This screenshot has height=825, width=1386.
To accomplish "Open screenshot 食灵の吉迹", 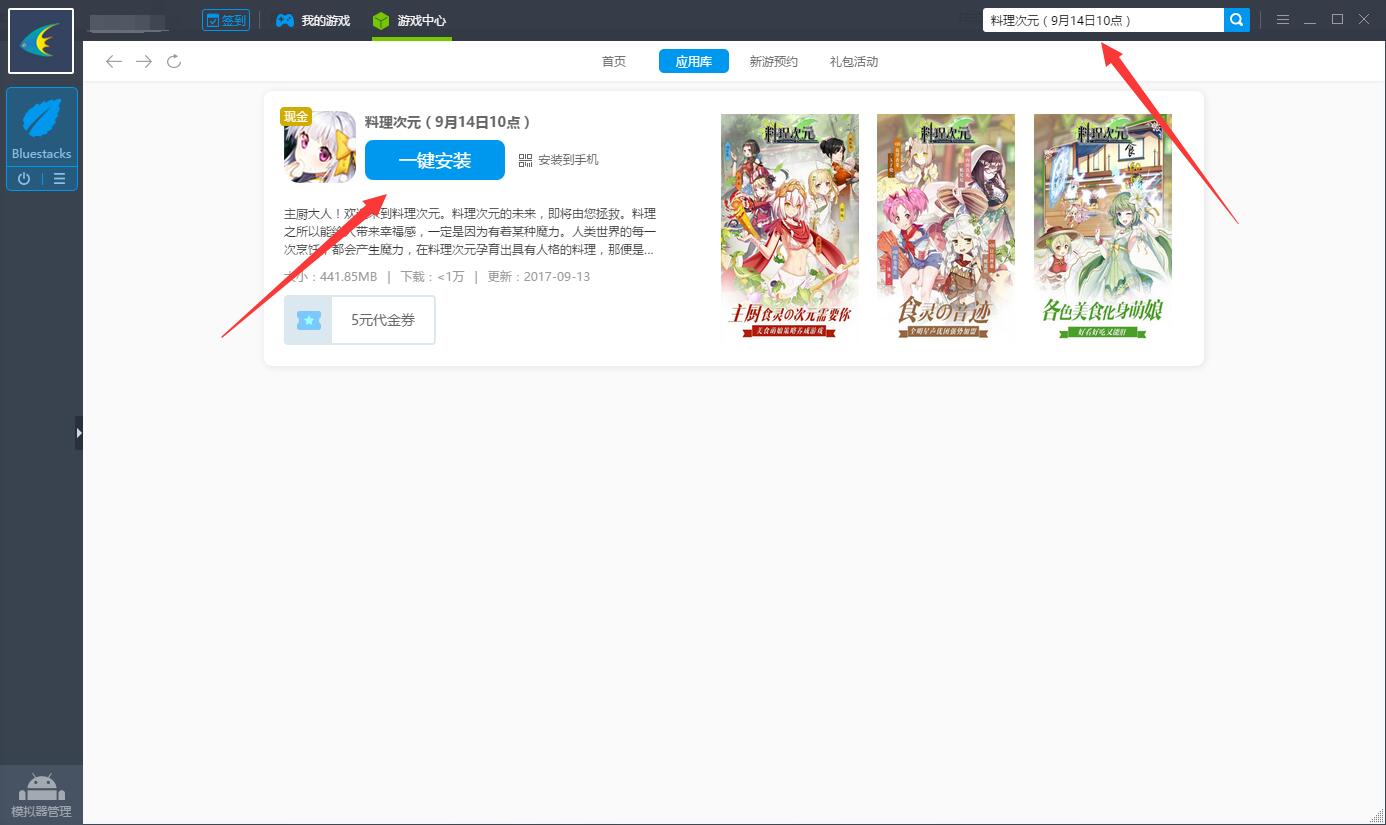I will (x=946, y=228).
